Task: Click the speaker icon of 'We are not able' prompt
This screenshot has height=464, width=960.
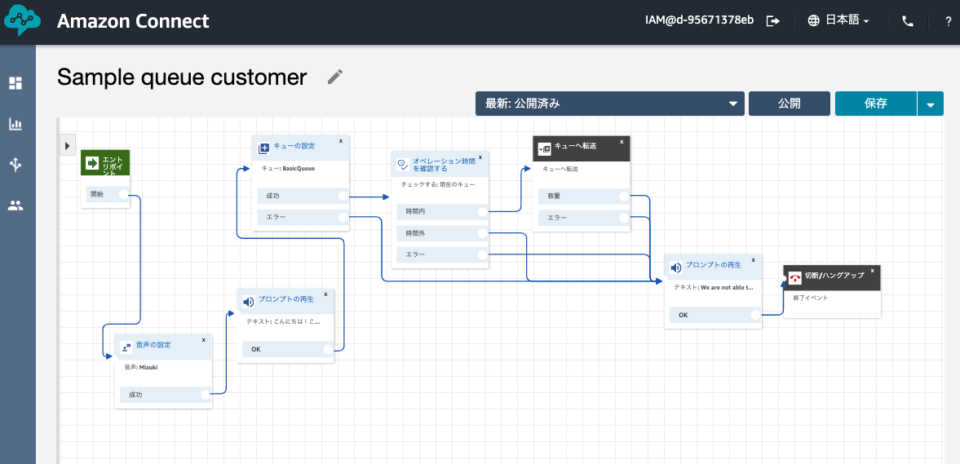Action: point(676,268)
